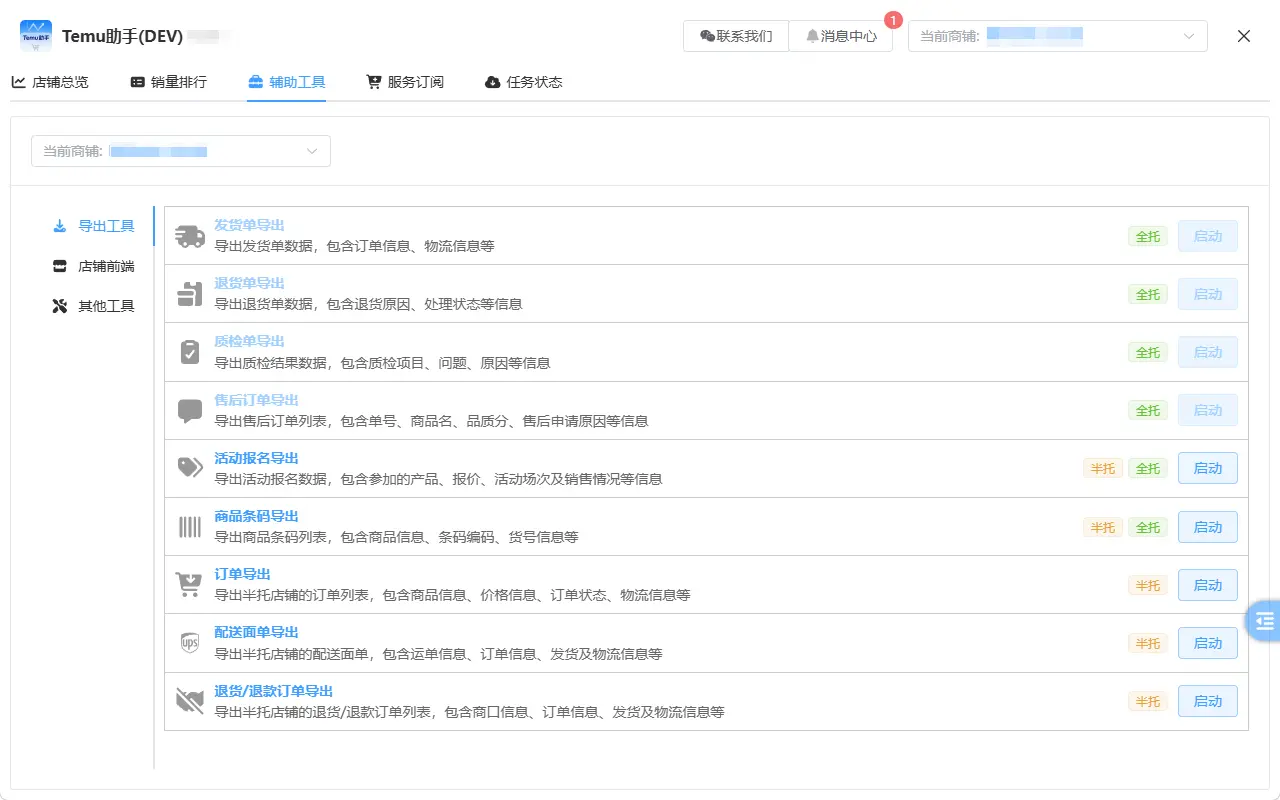The height and width of the screenshot is (800, 1280).
Task: Click the disabled 启动 for 质检单导出
Action: (1208, 352)
